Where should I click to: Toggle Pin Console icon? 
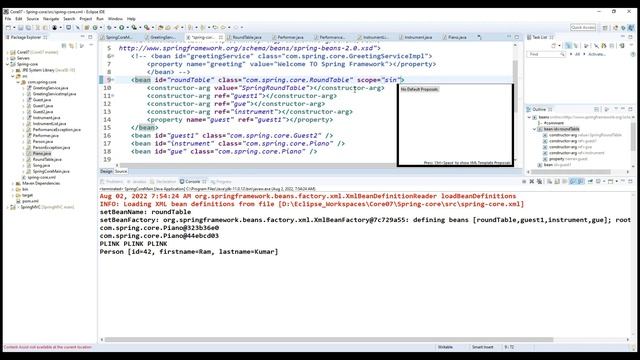[x=590, y=181]
